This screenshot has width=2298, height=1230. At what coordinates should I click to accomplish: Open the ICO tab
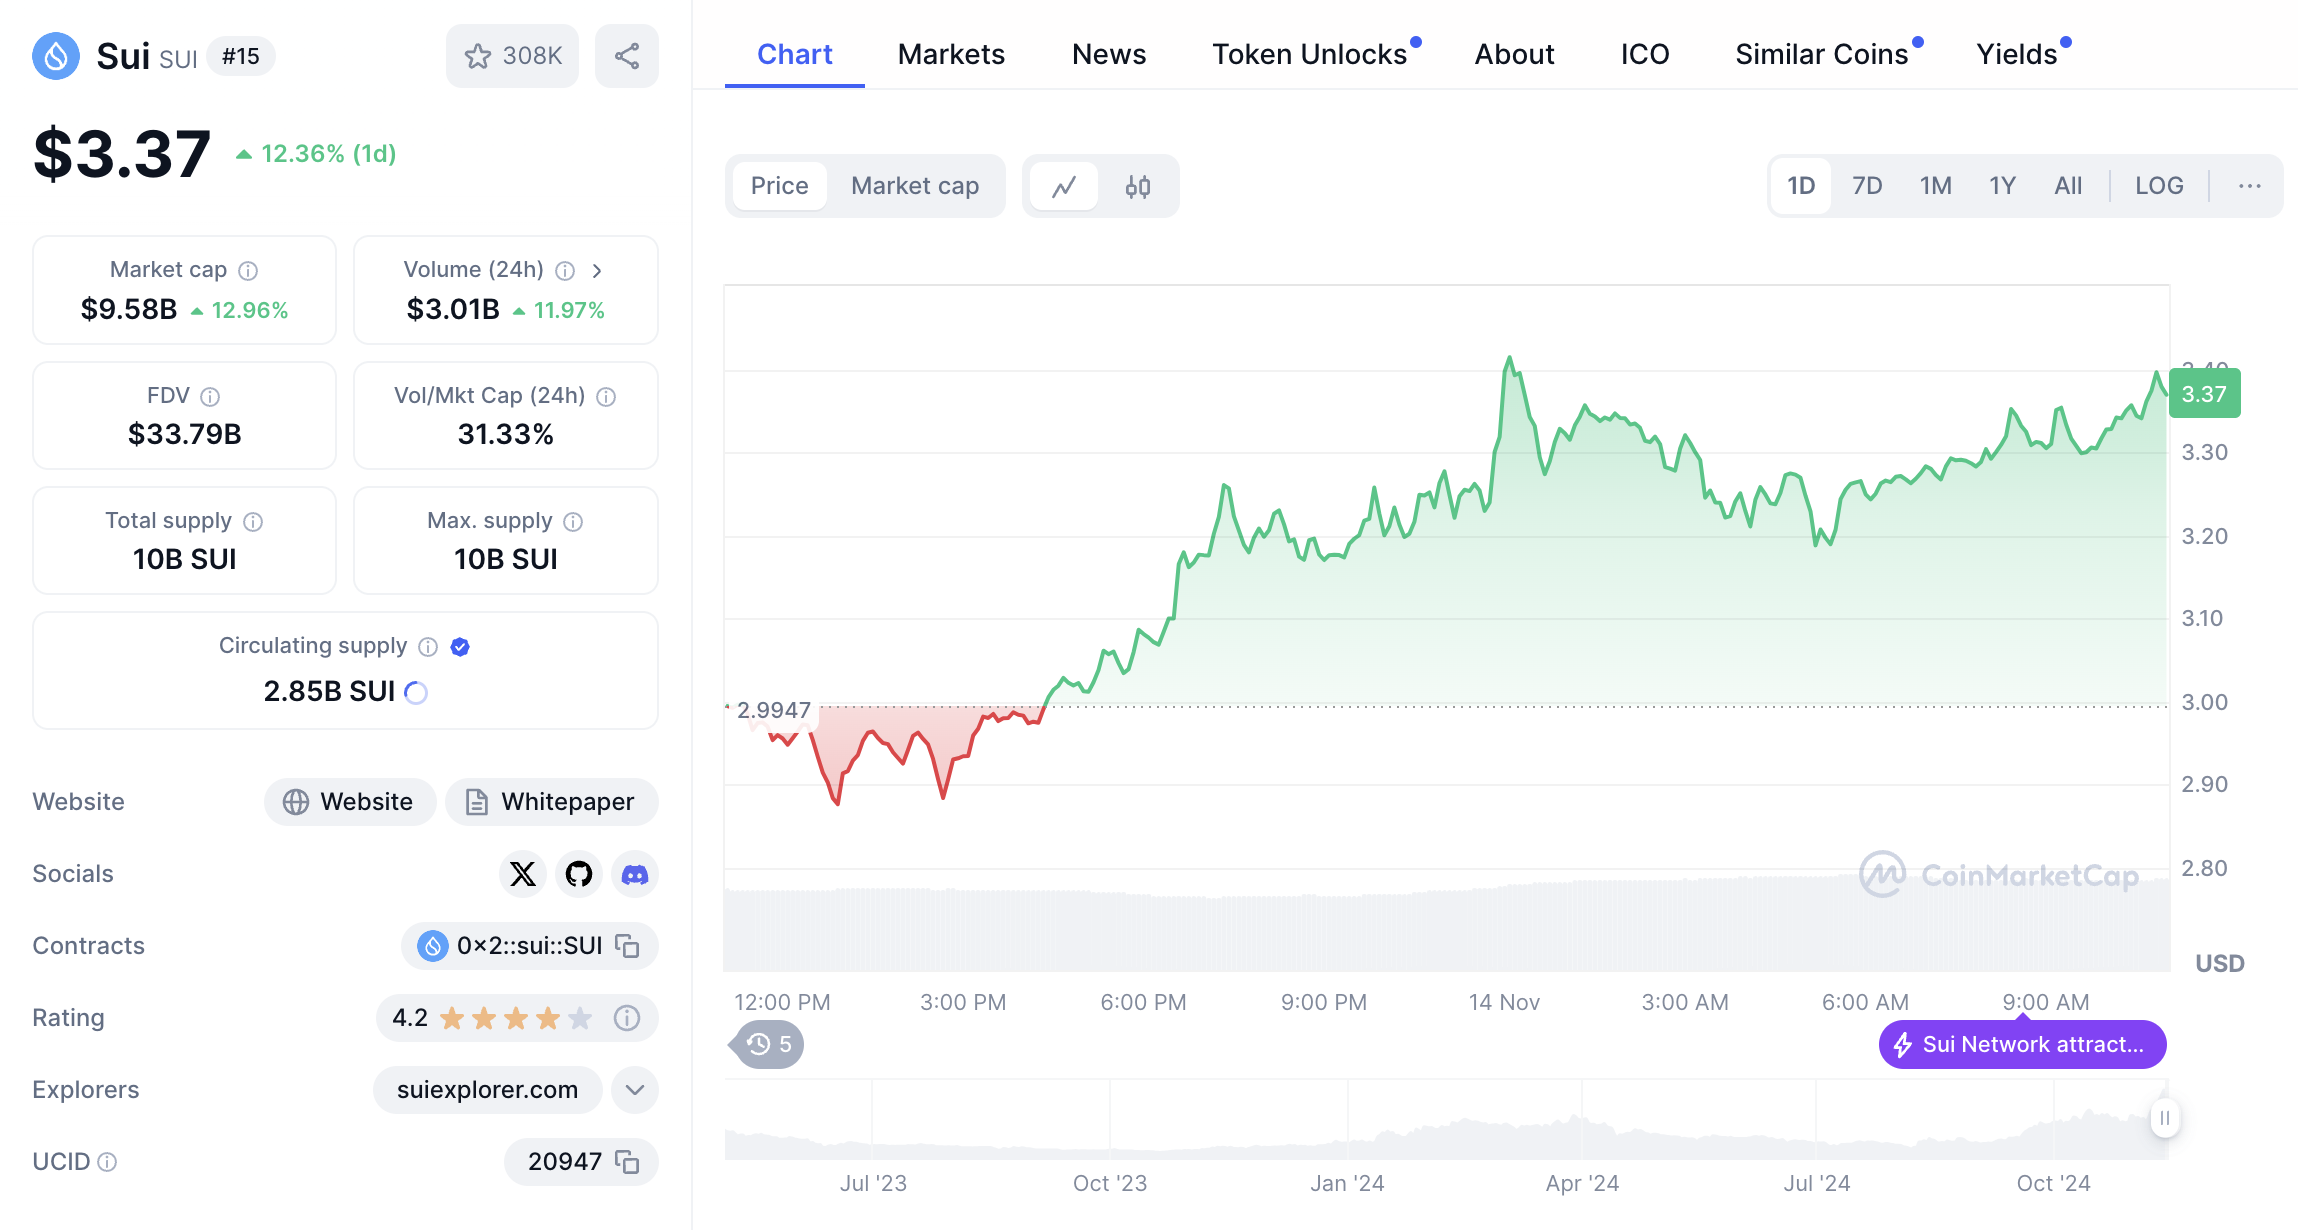[1645, 54]
